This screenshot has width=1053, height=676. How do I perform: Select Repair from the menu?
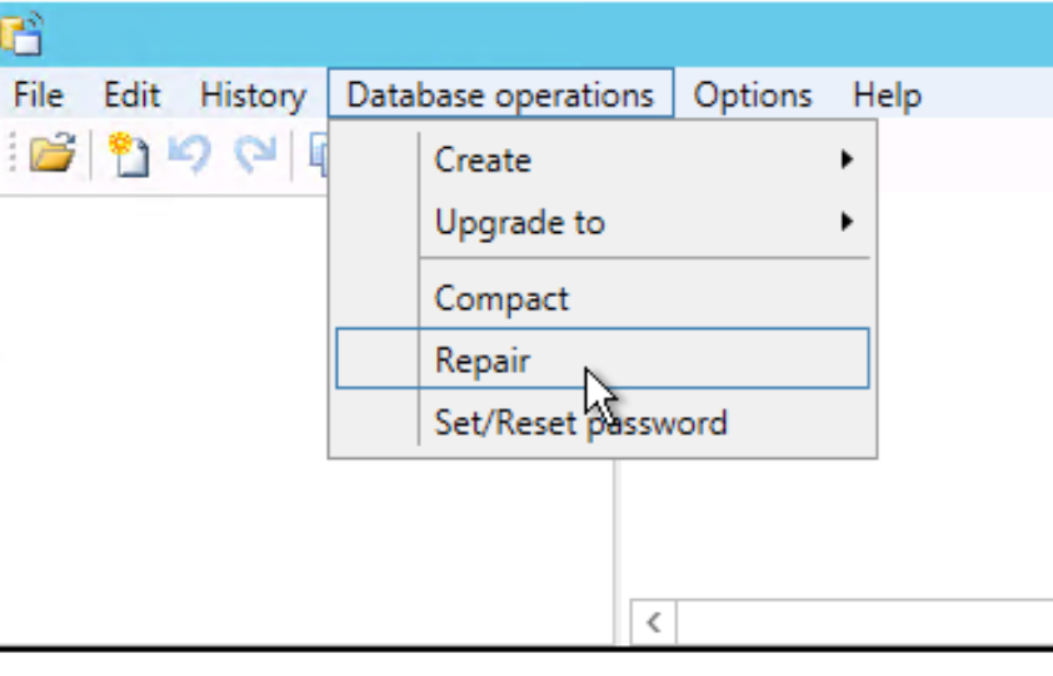coord(484,360)
